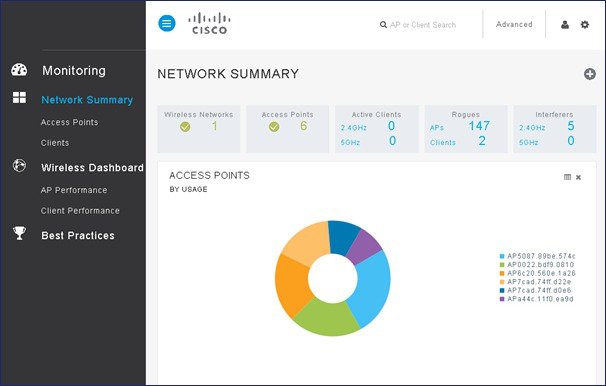Switch Access Points widget to table view
Screen dimensions: 606x386
point(567,177)
